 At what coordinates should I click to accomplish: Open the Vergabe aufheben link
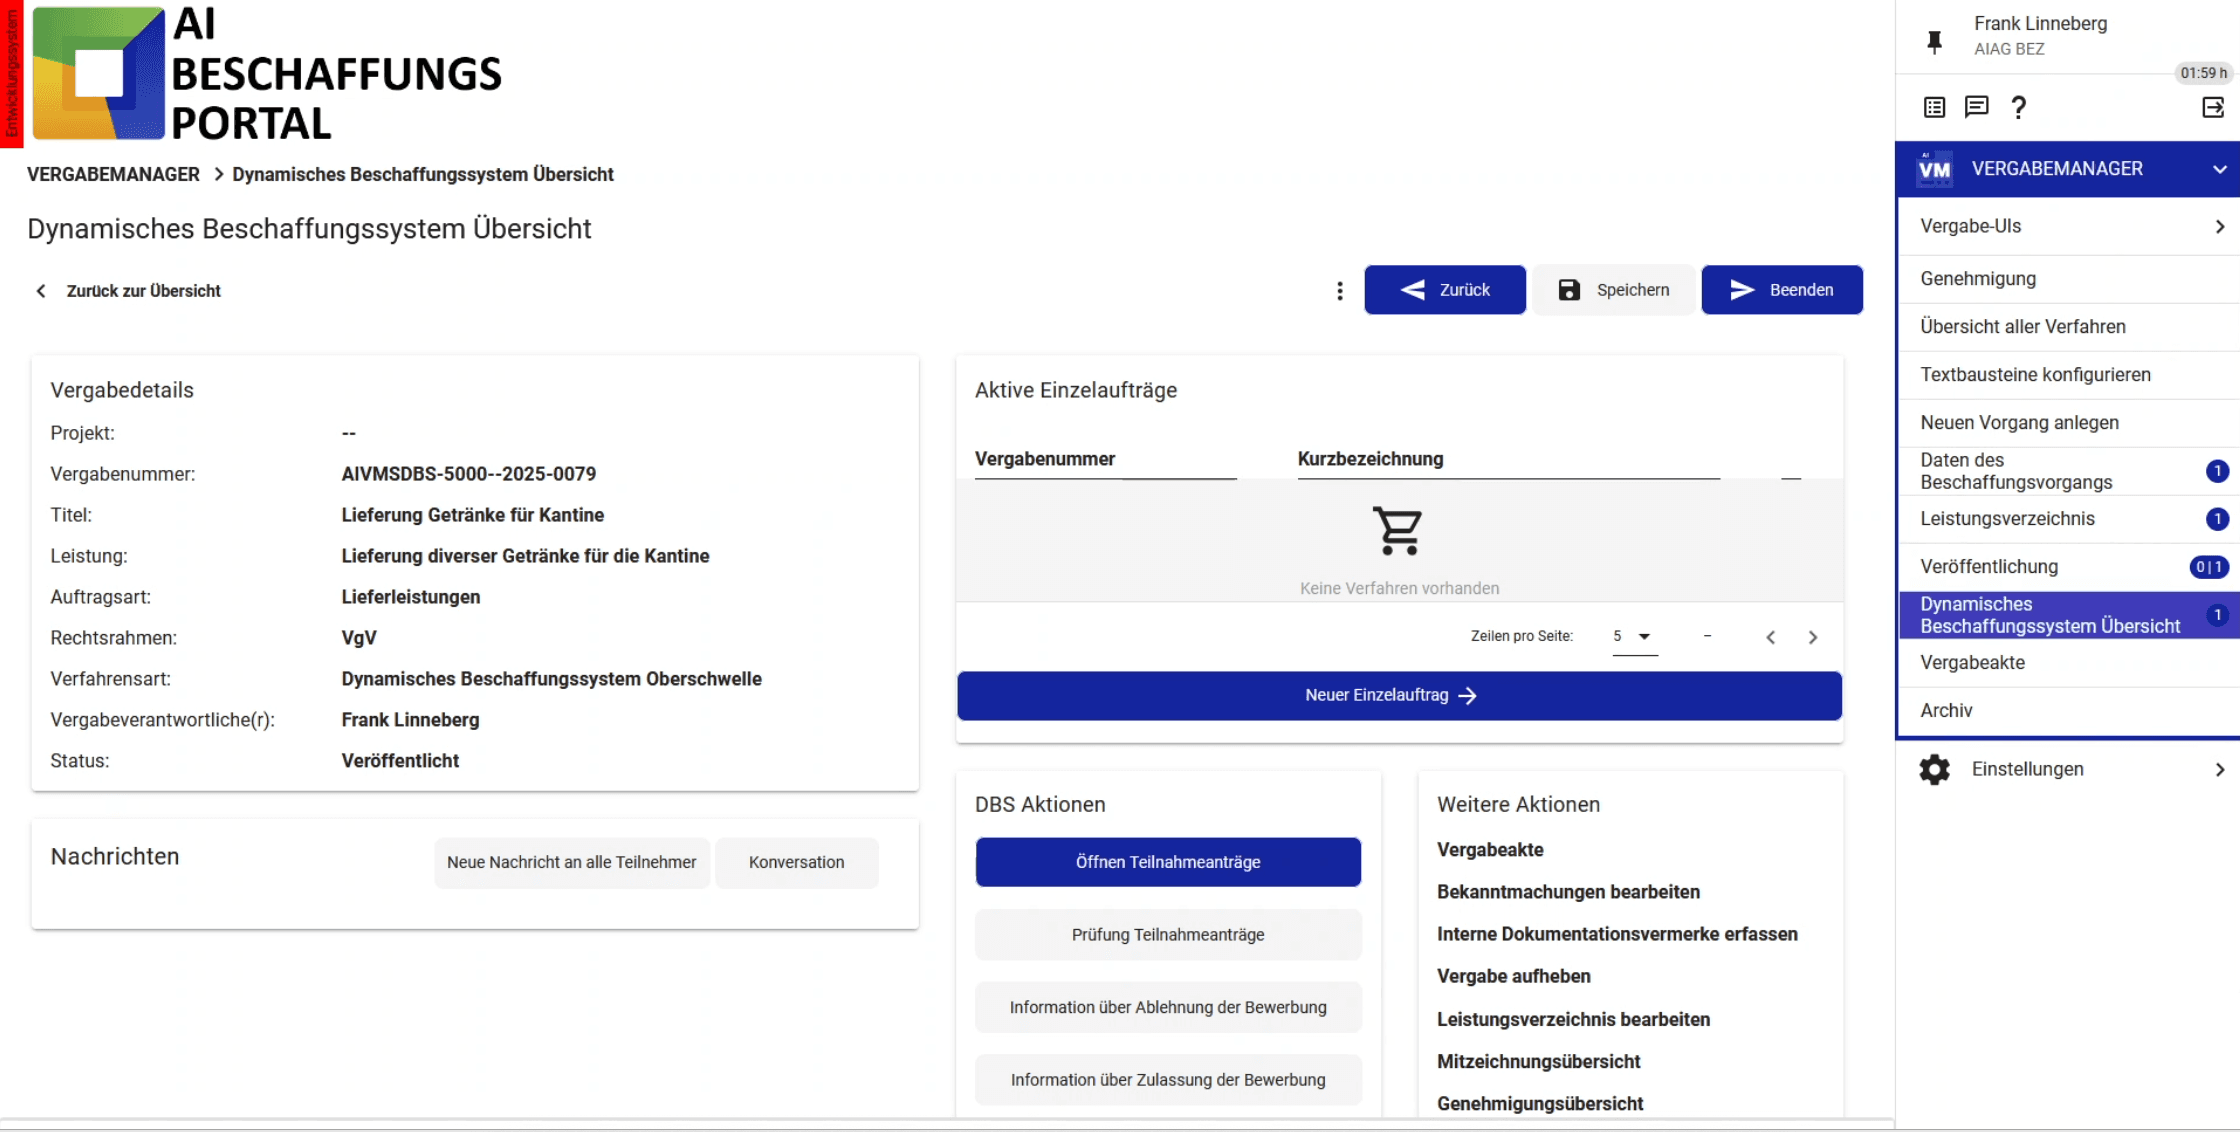[x=1513, y=976]
